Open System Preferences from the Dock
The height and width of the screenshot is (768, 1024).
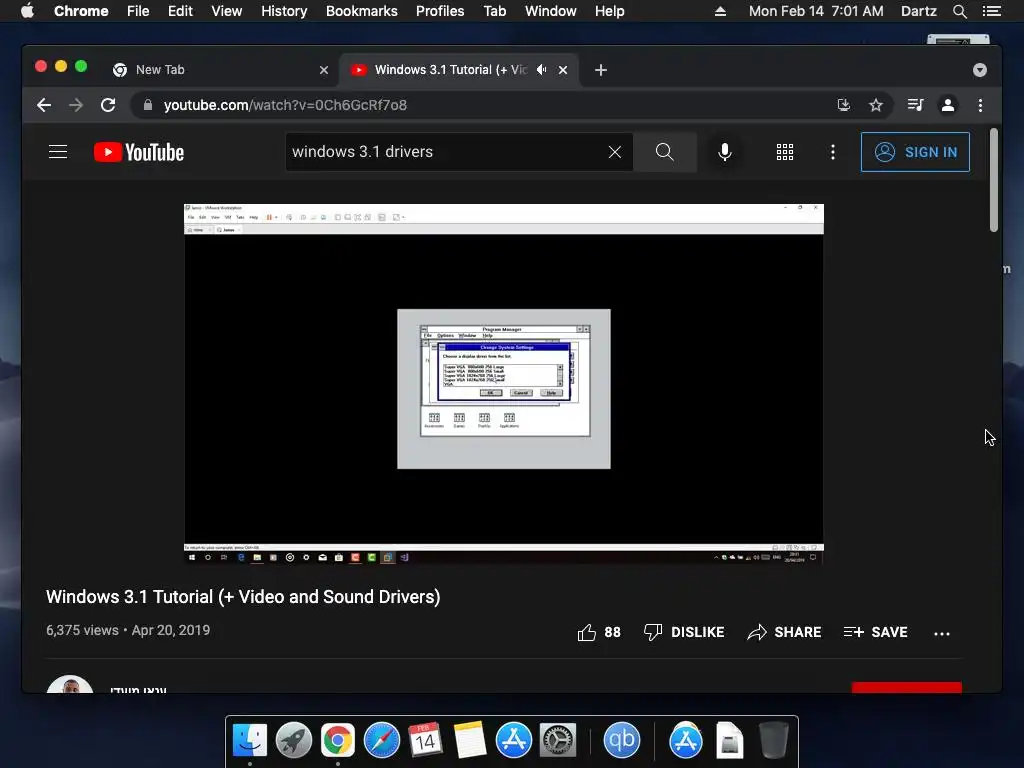coord(558,740)
